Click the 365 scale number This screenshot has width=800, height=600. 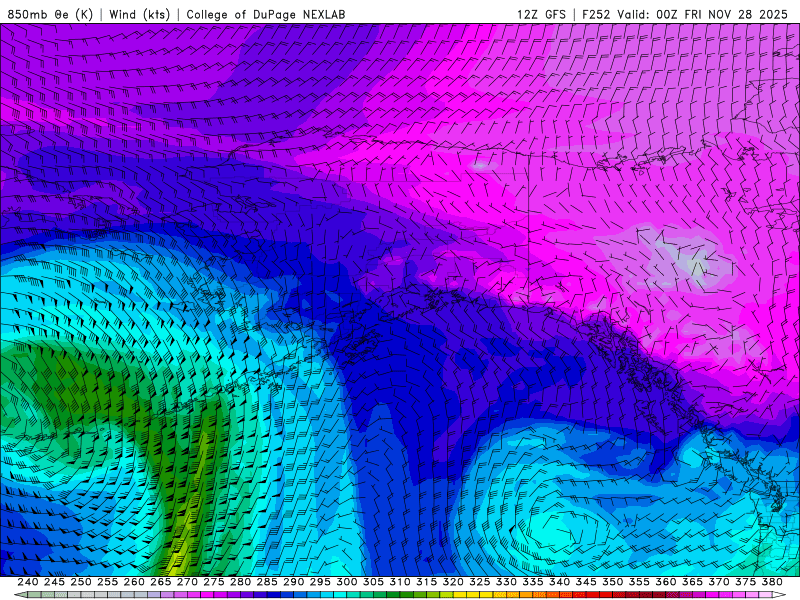(x=691, y=582)
